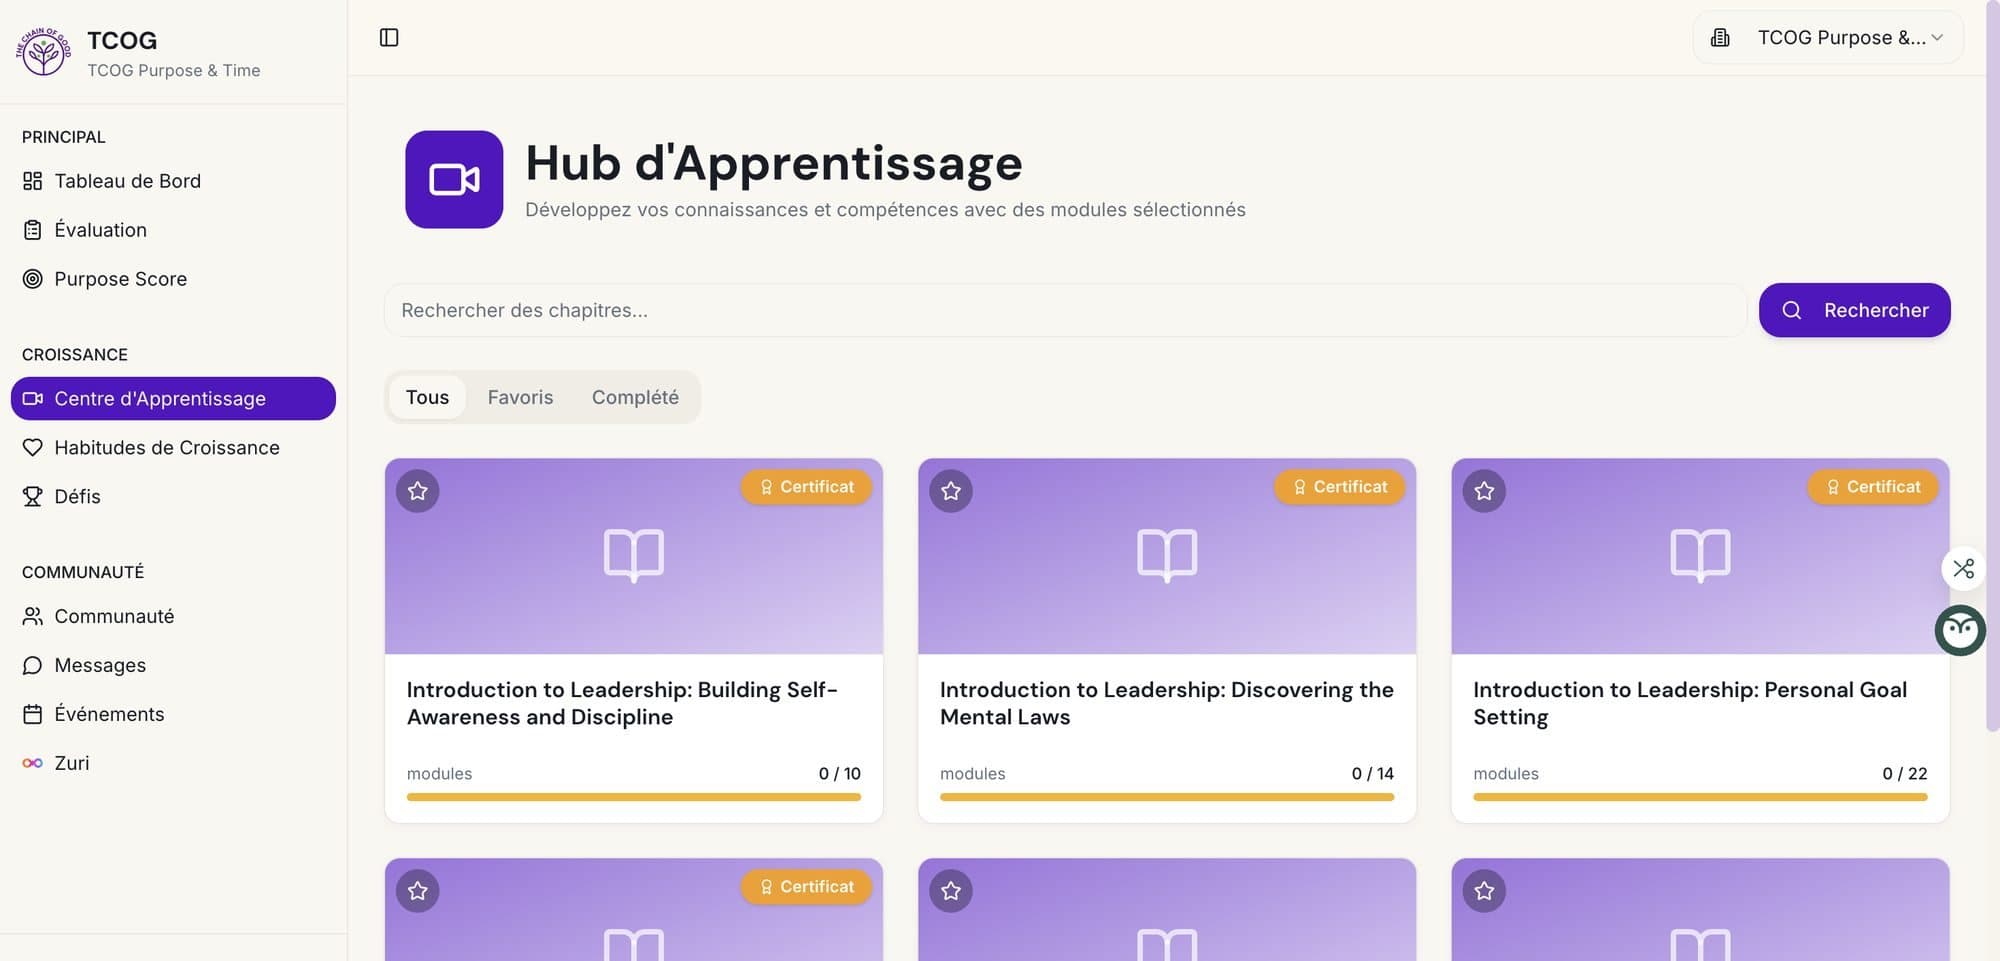The height and width of the screenshot is (961, 2000).
Task: Open Communauté section
Action: [173, 617]
